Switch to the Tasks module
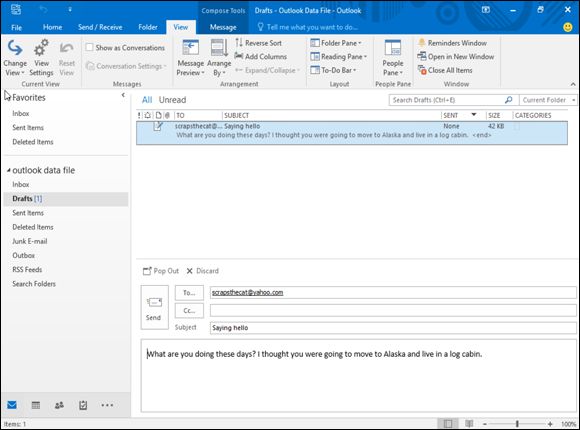The image size is (580, 430). (83, 405)
